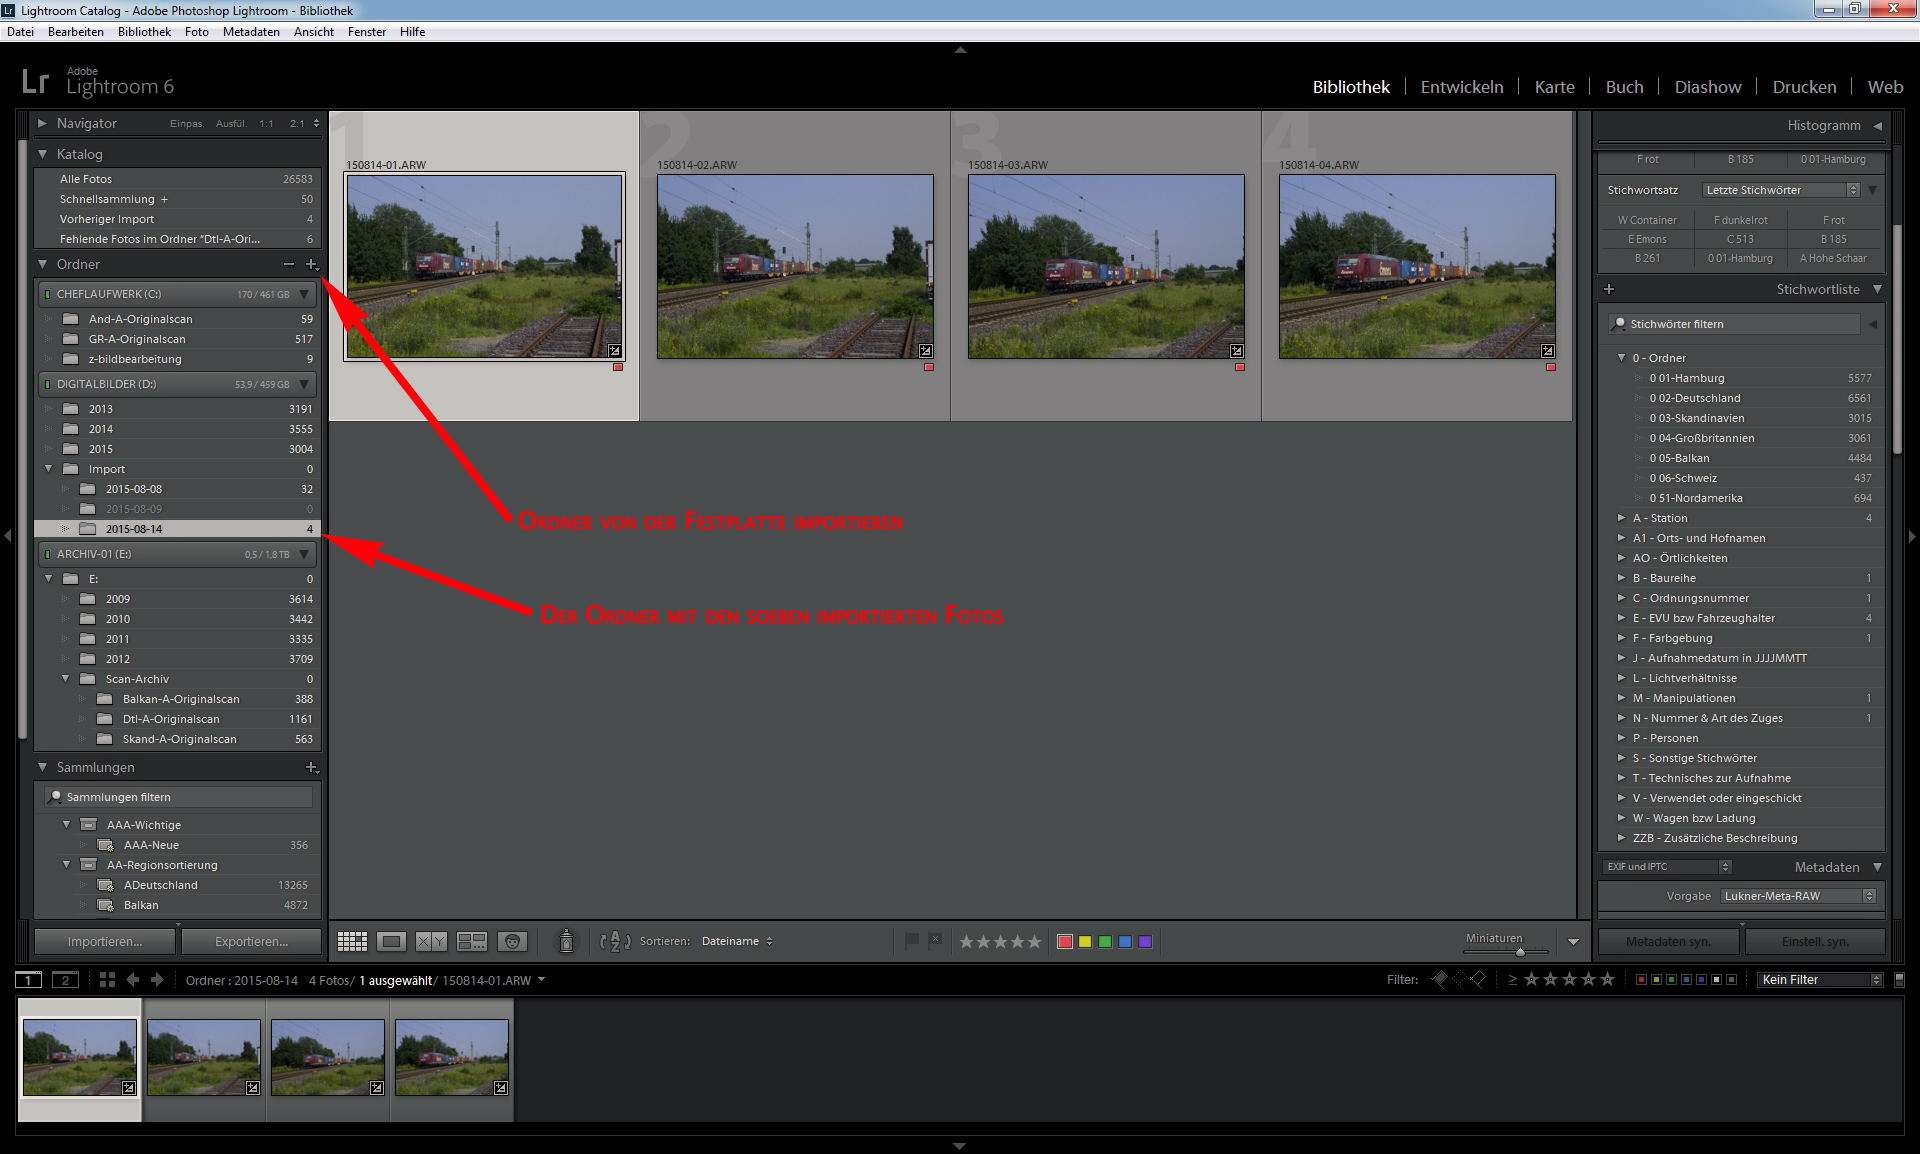The image size is (1920, 1154).
Task: Filter by green color label
Action: point(1671,980)
